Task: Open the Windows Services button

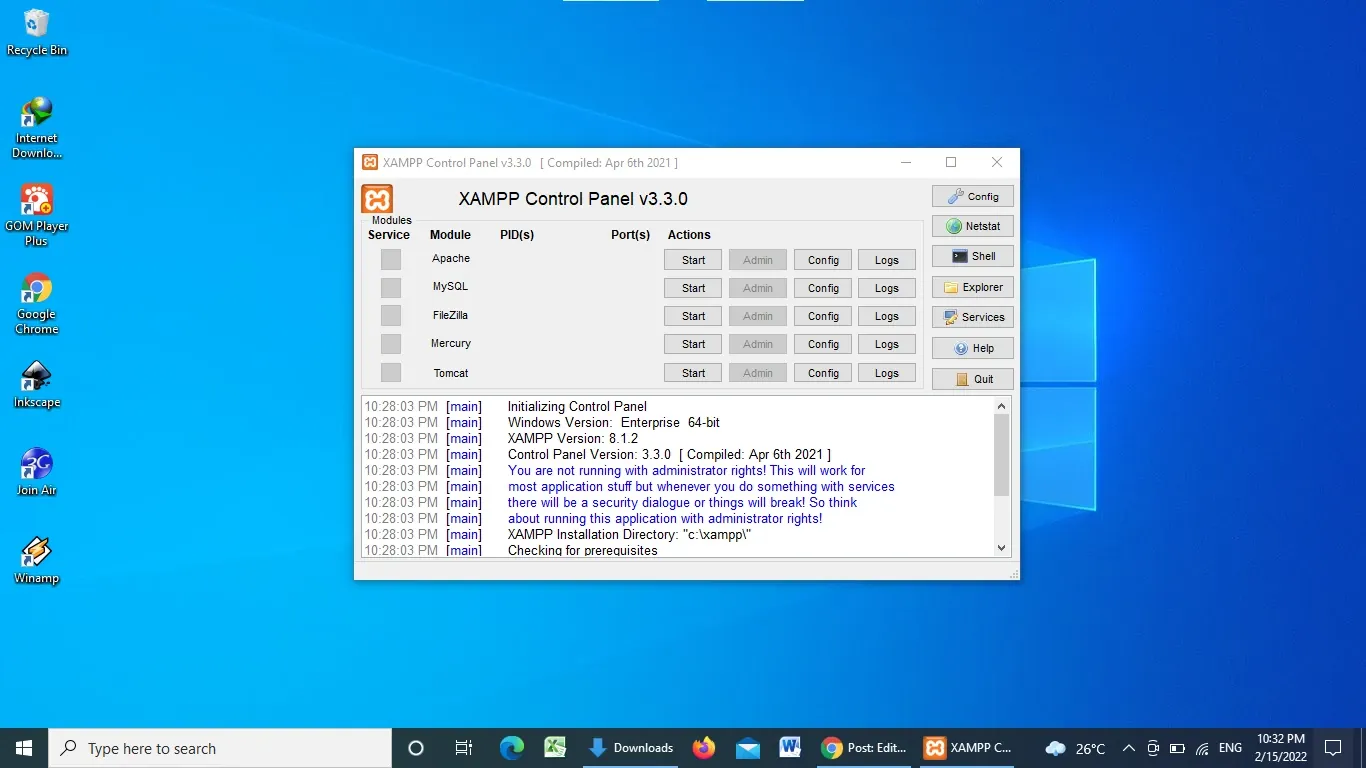Action: (973, 317)
